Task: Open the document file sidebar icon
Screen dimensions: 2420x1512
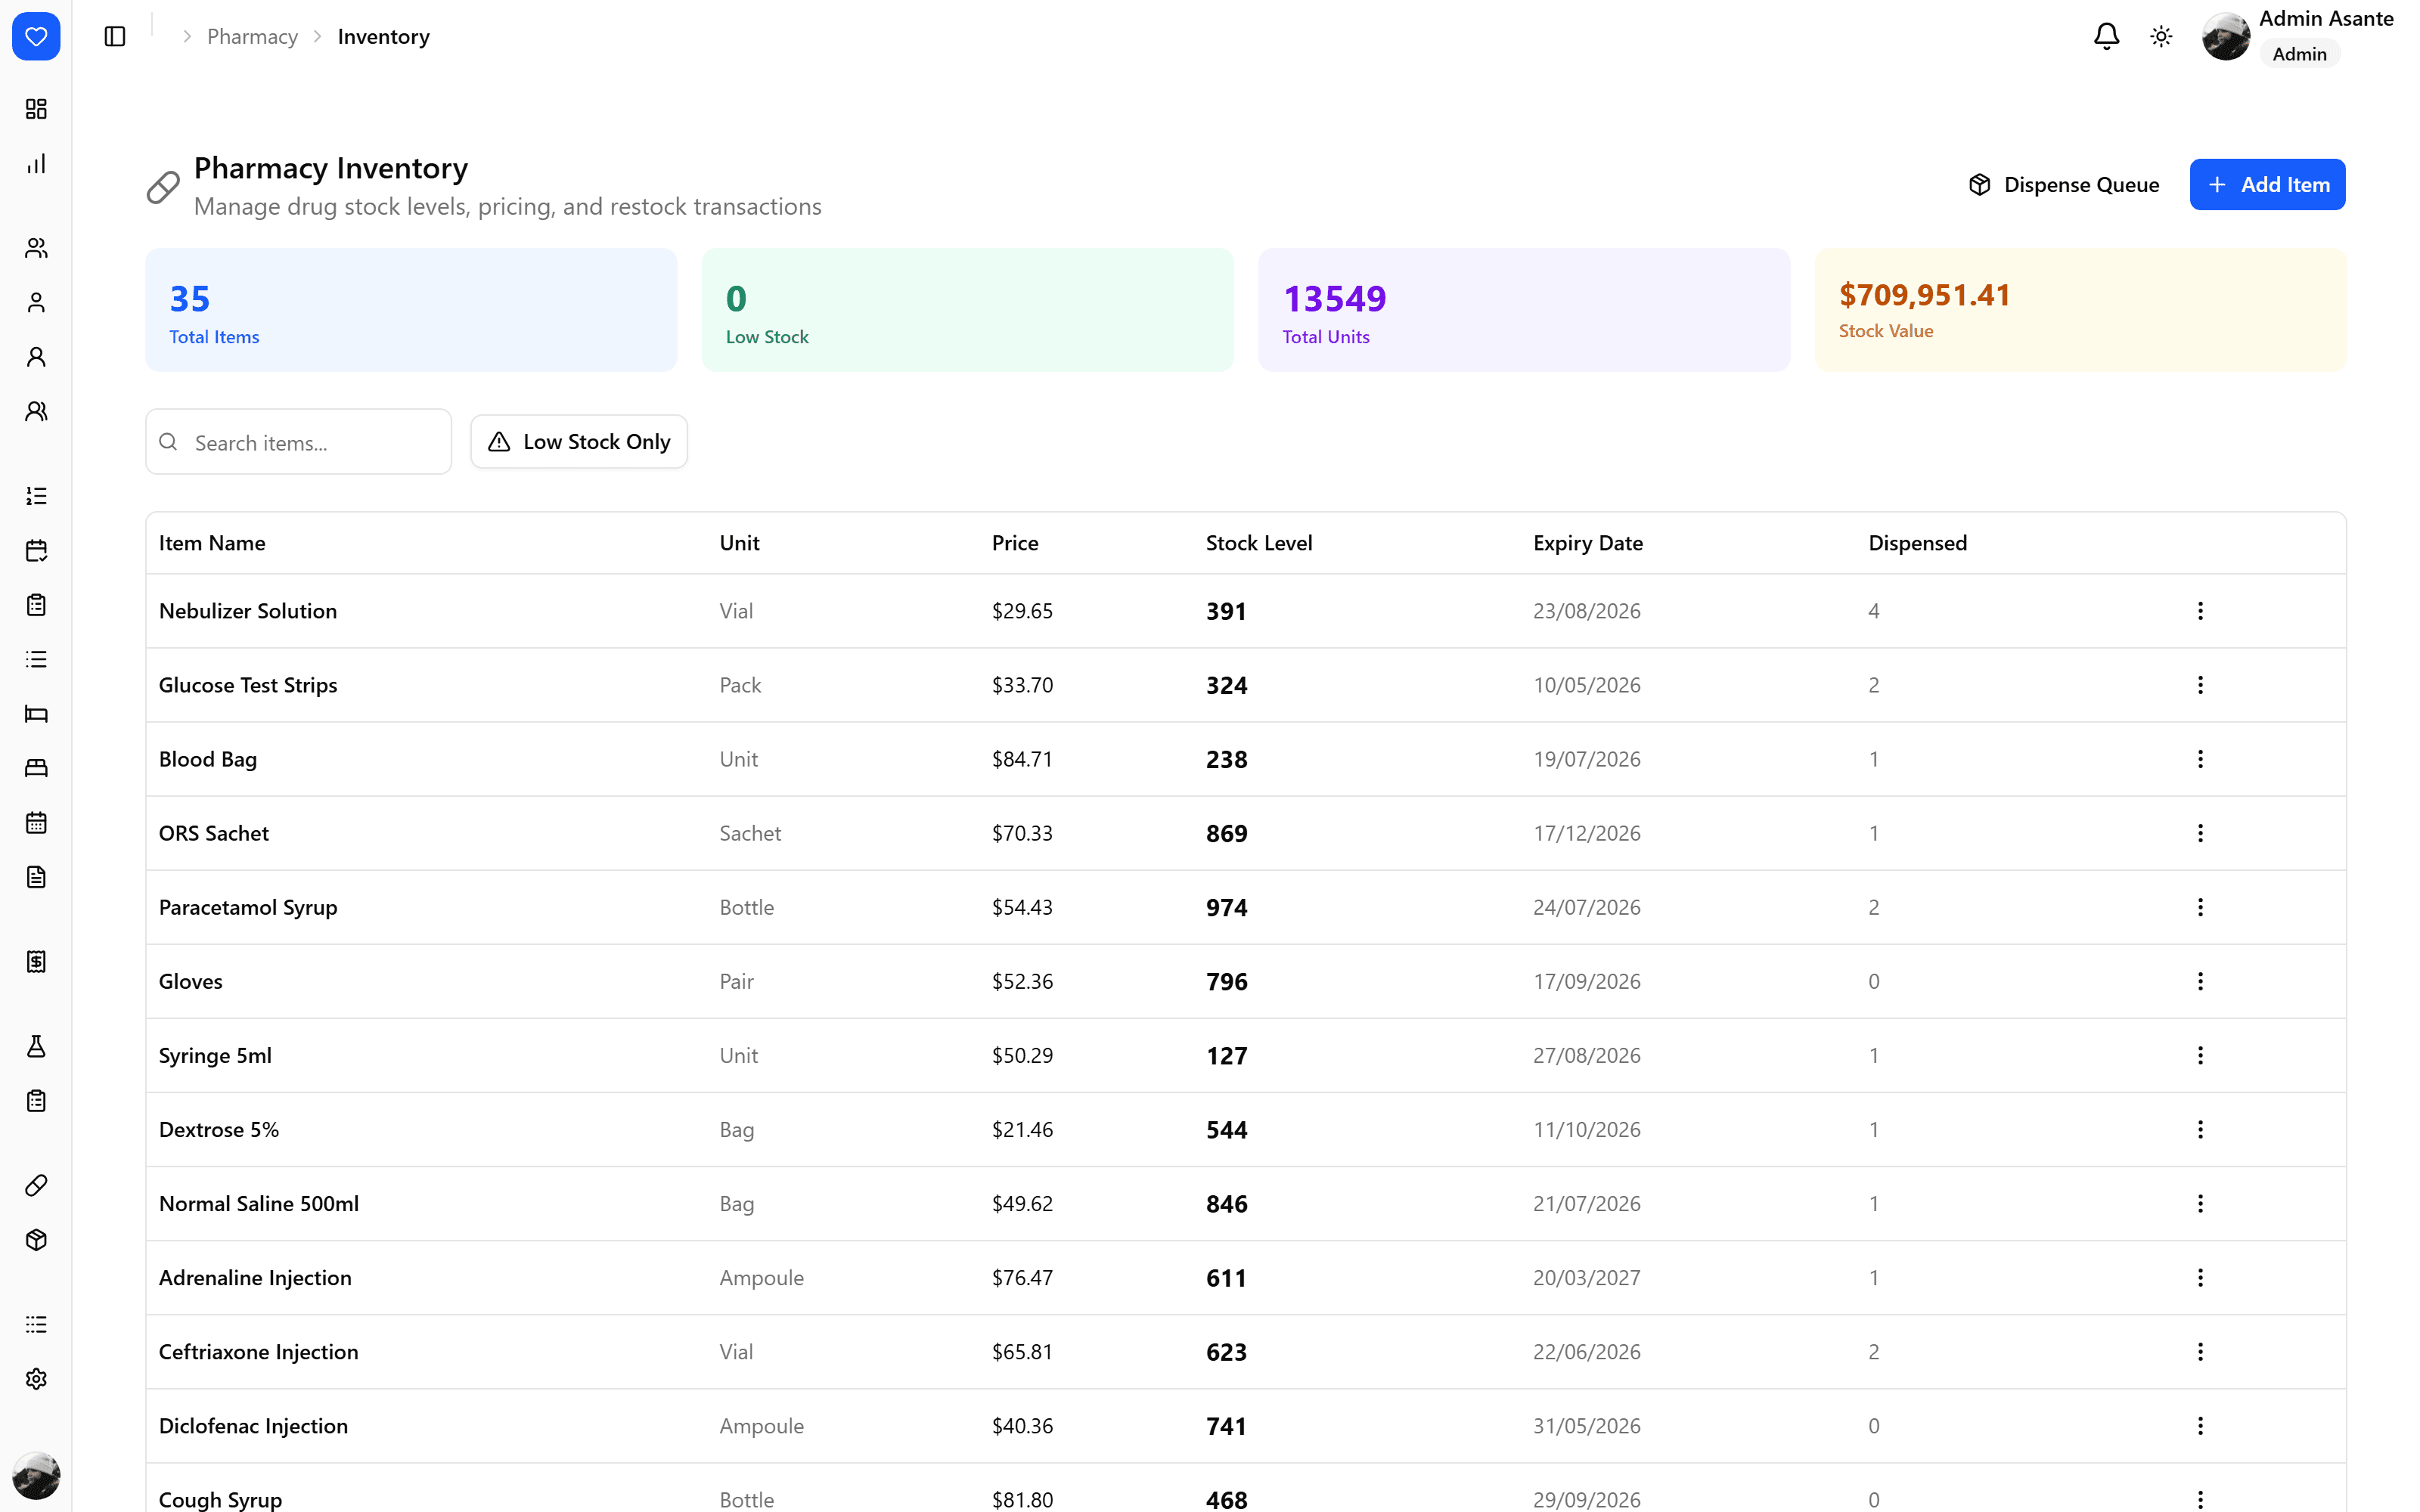Action: 36,877
